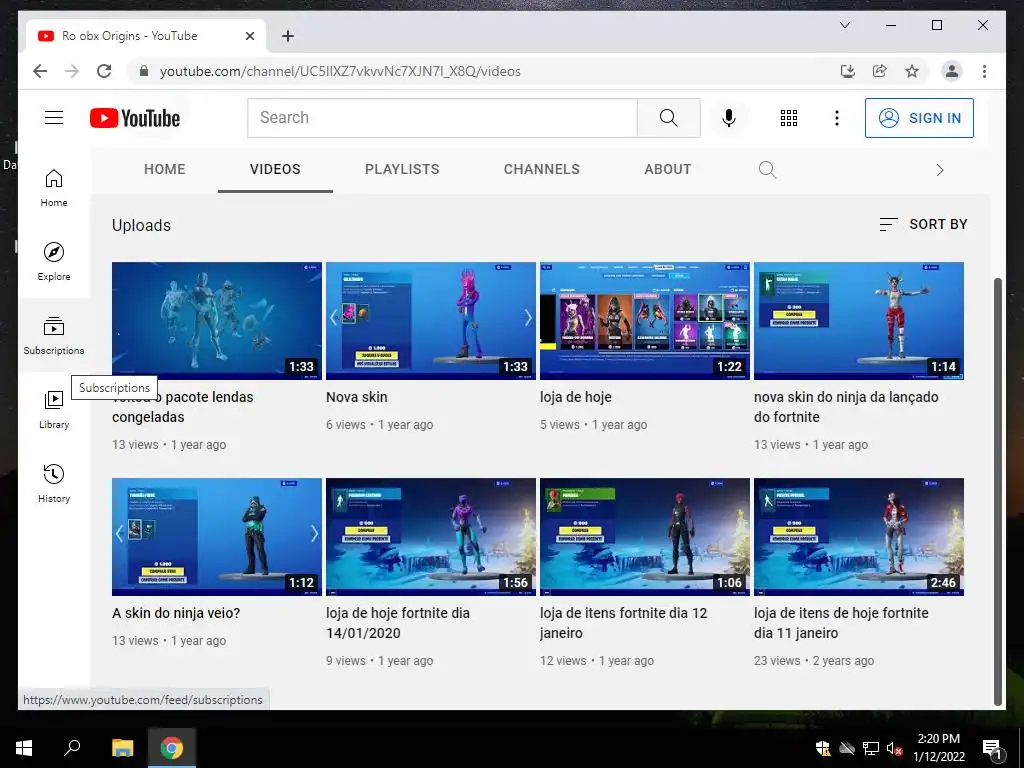This screenshot has width=1024, height=768.
Task: Open the YouTube hamburger guide menu
Action: 54,118
